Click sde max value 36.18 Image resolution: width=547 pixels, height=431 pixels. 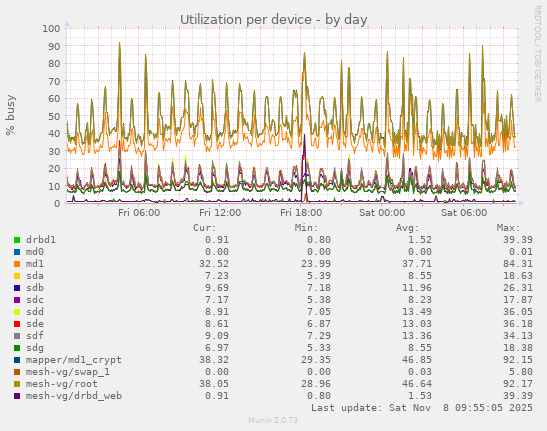click(518, 324)
